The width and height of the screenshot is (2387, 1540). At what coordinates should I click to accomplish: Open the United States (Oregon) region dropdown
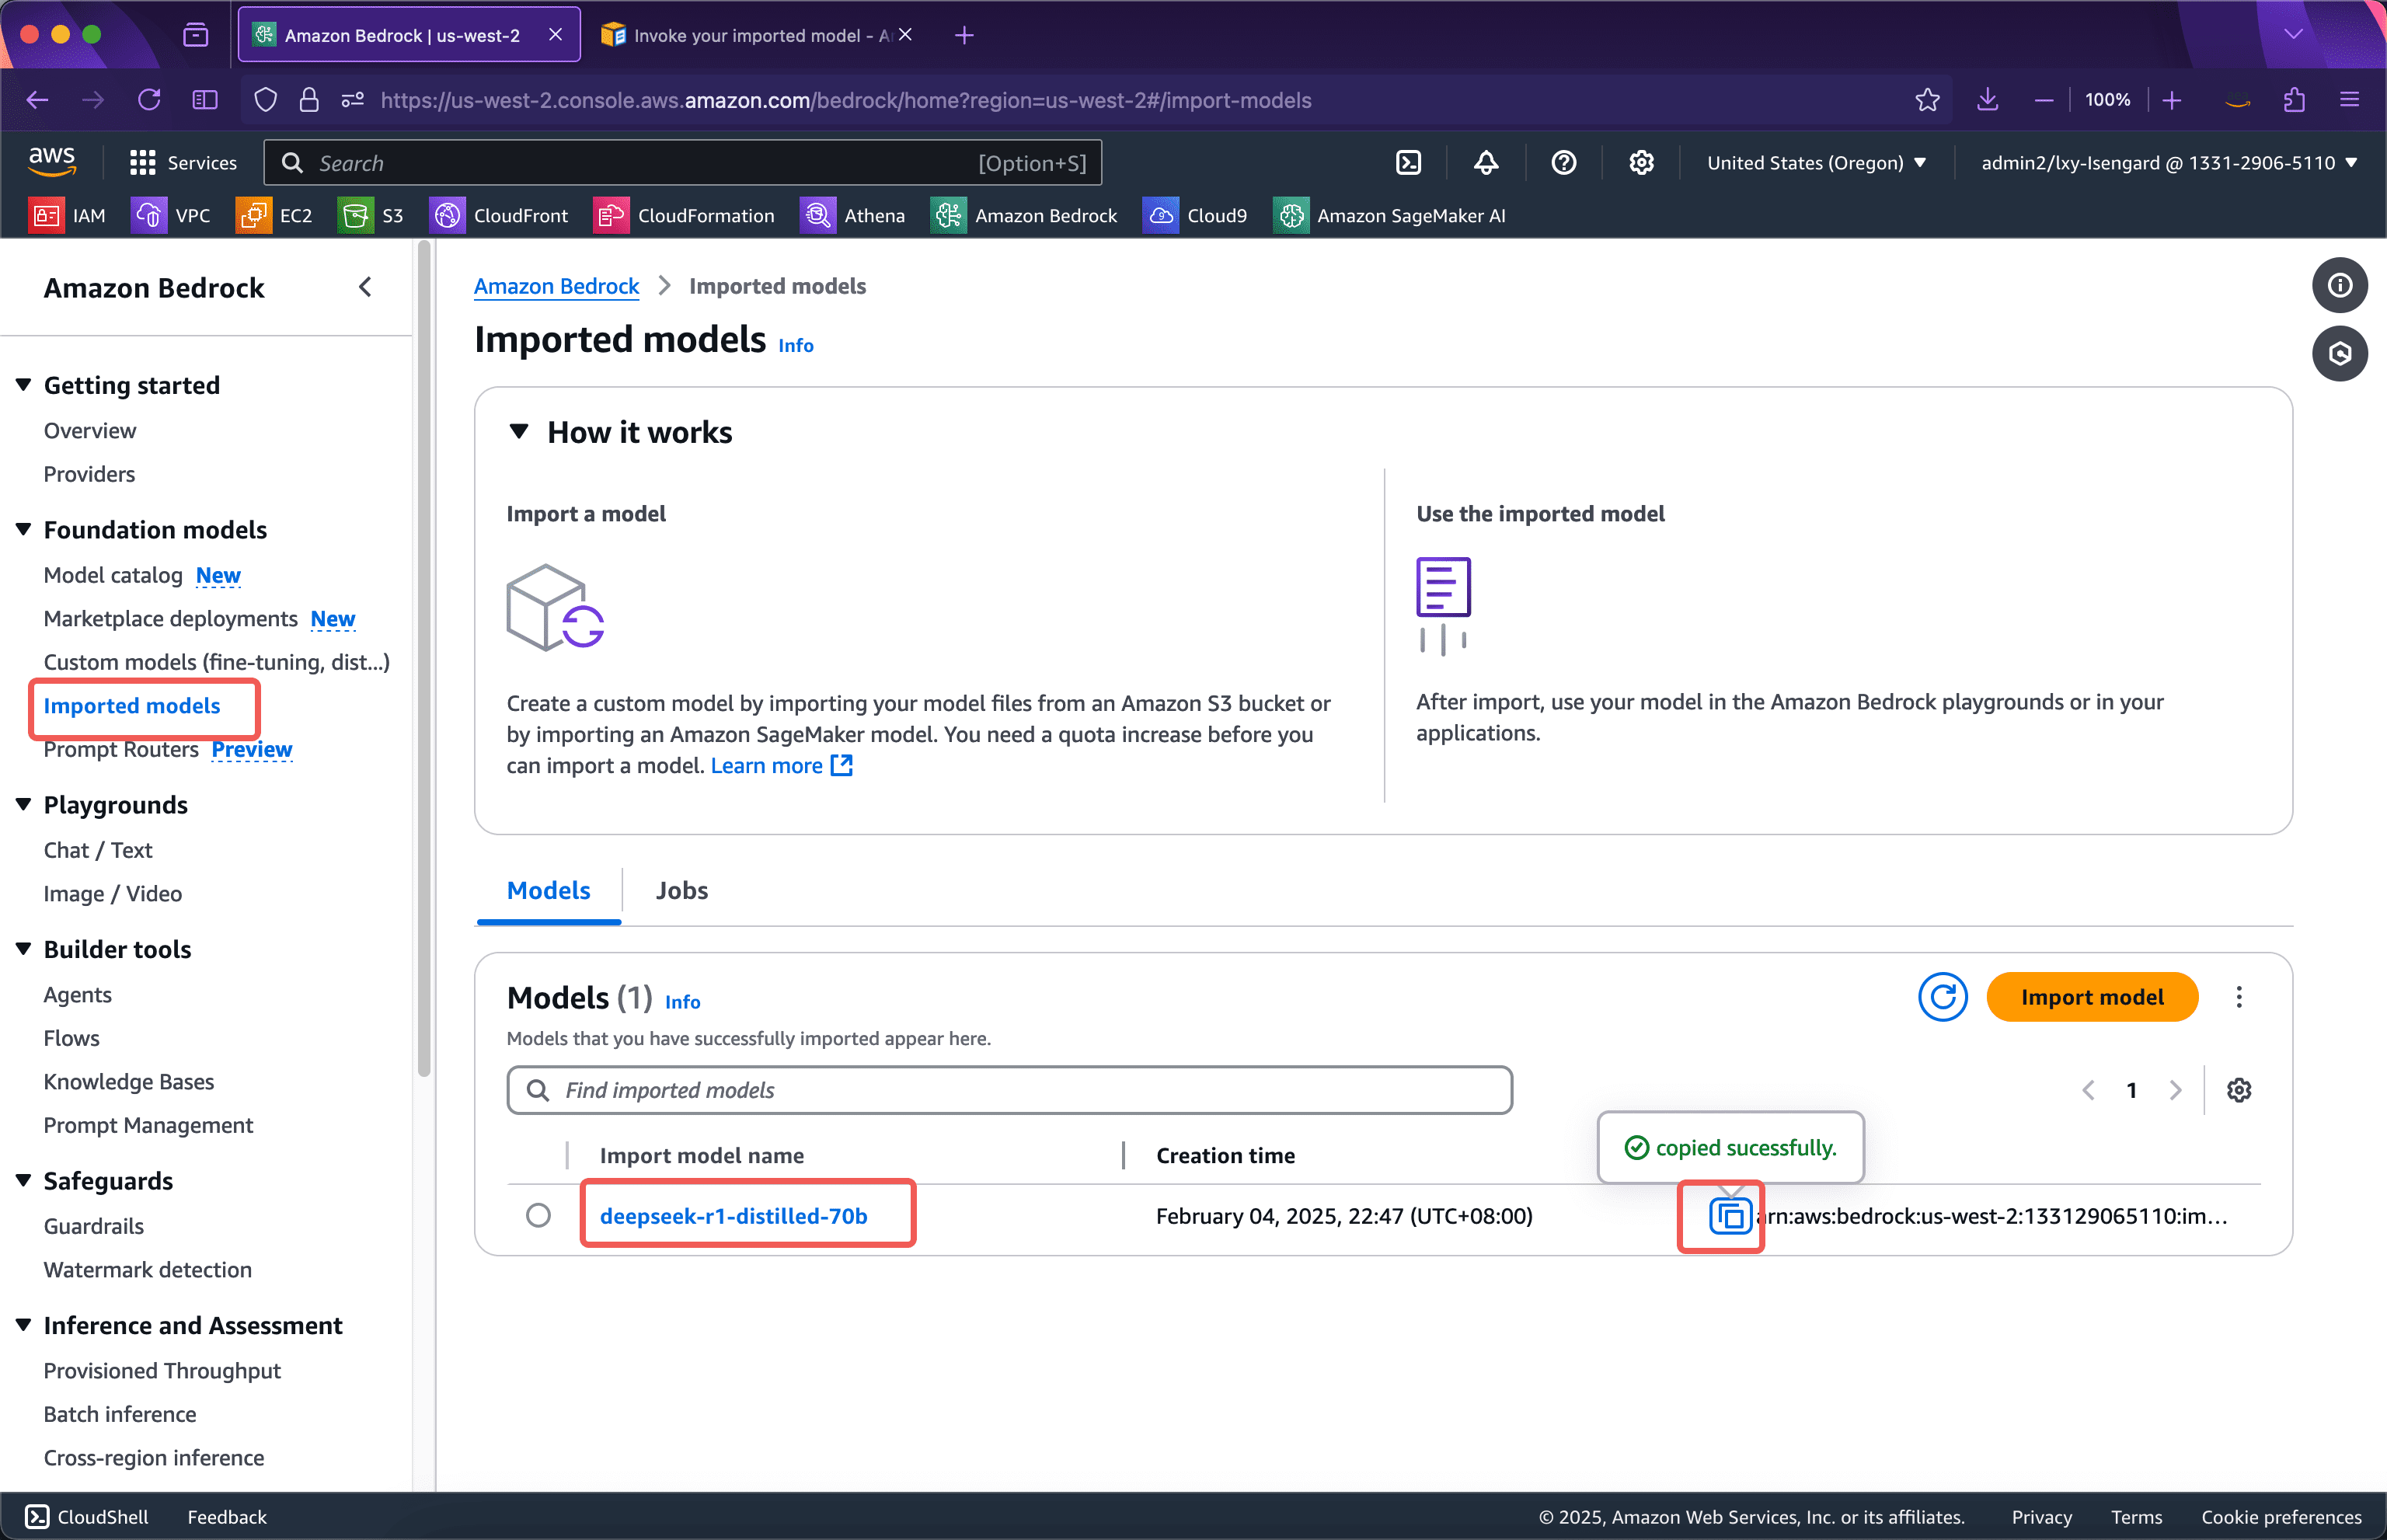point(1817,162)
